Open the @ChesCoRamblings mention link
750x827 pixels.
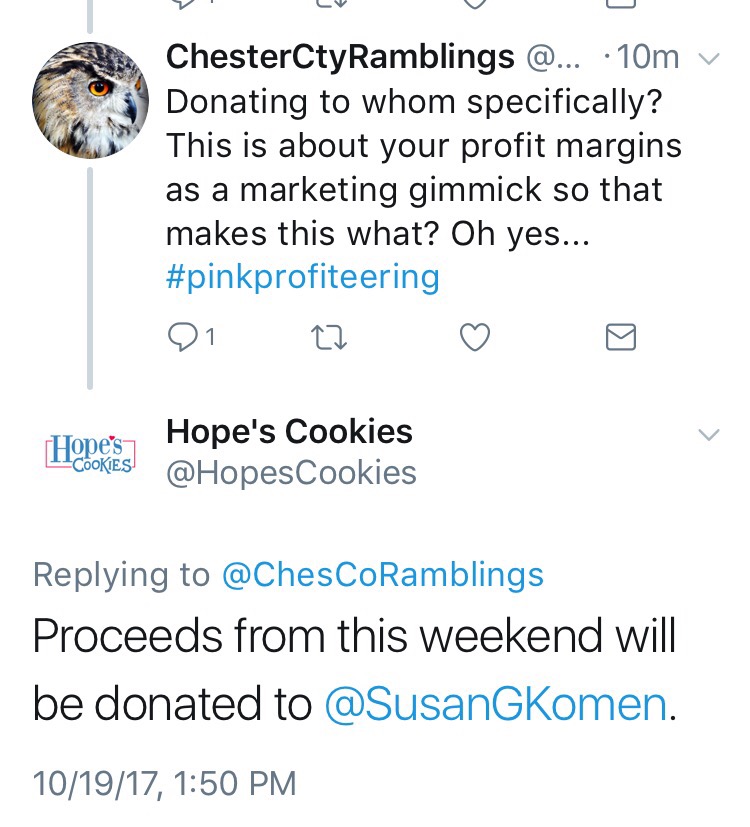point(382,574)
